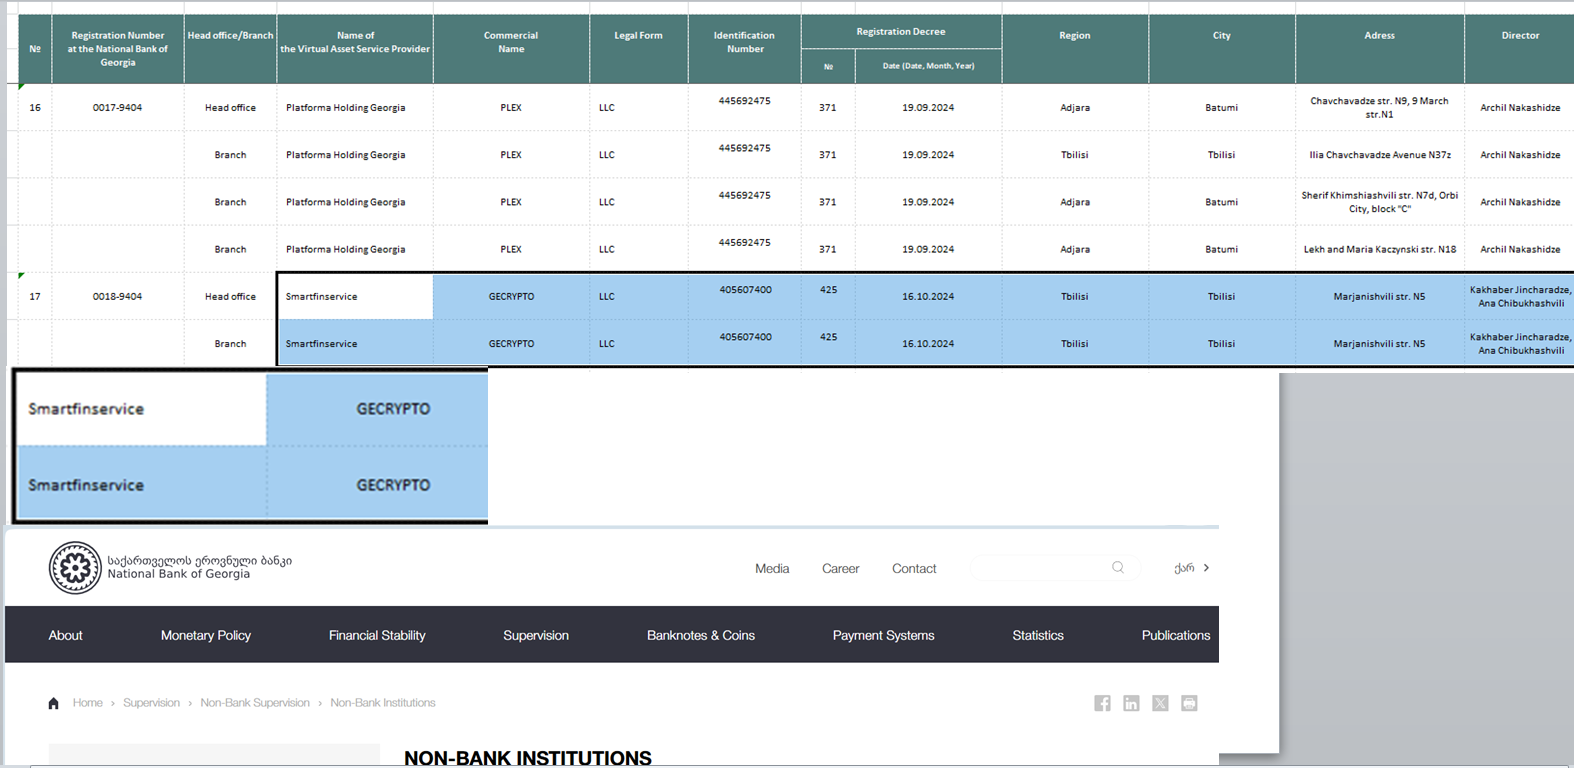
Task: Go to the Media page
Action: tap(772, 568)
